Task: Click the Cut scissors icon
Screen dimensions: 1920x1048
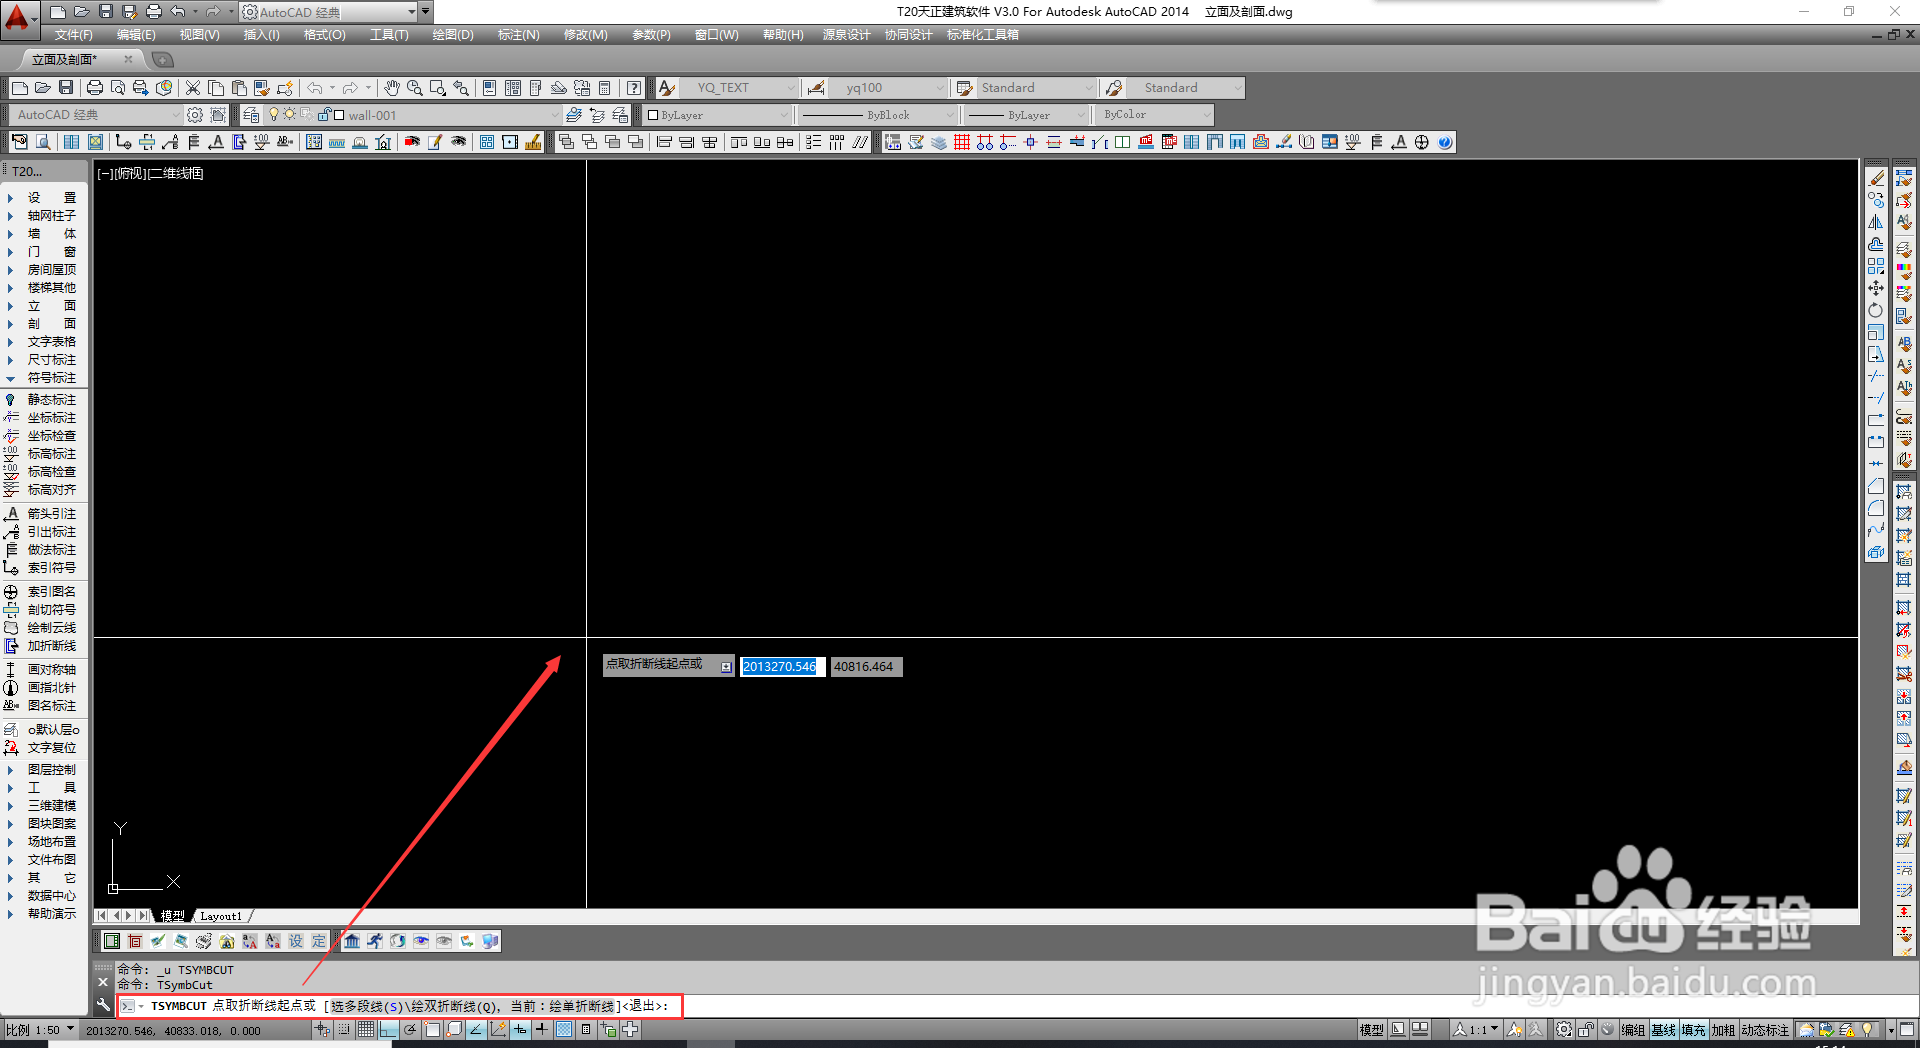Action: (x=193, y=88)
